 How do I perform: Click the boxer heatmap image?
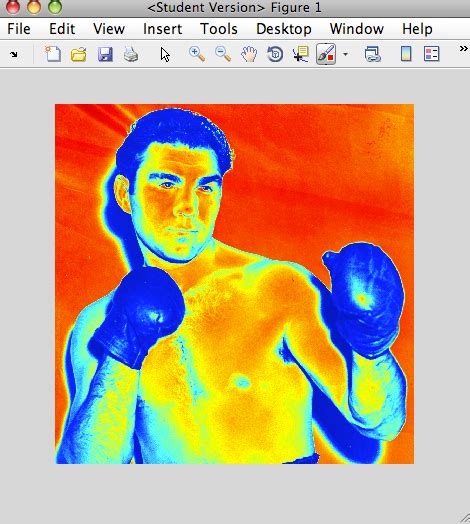(x=234, y=284)
